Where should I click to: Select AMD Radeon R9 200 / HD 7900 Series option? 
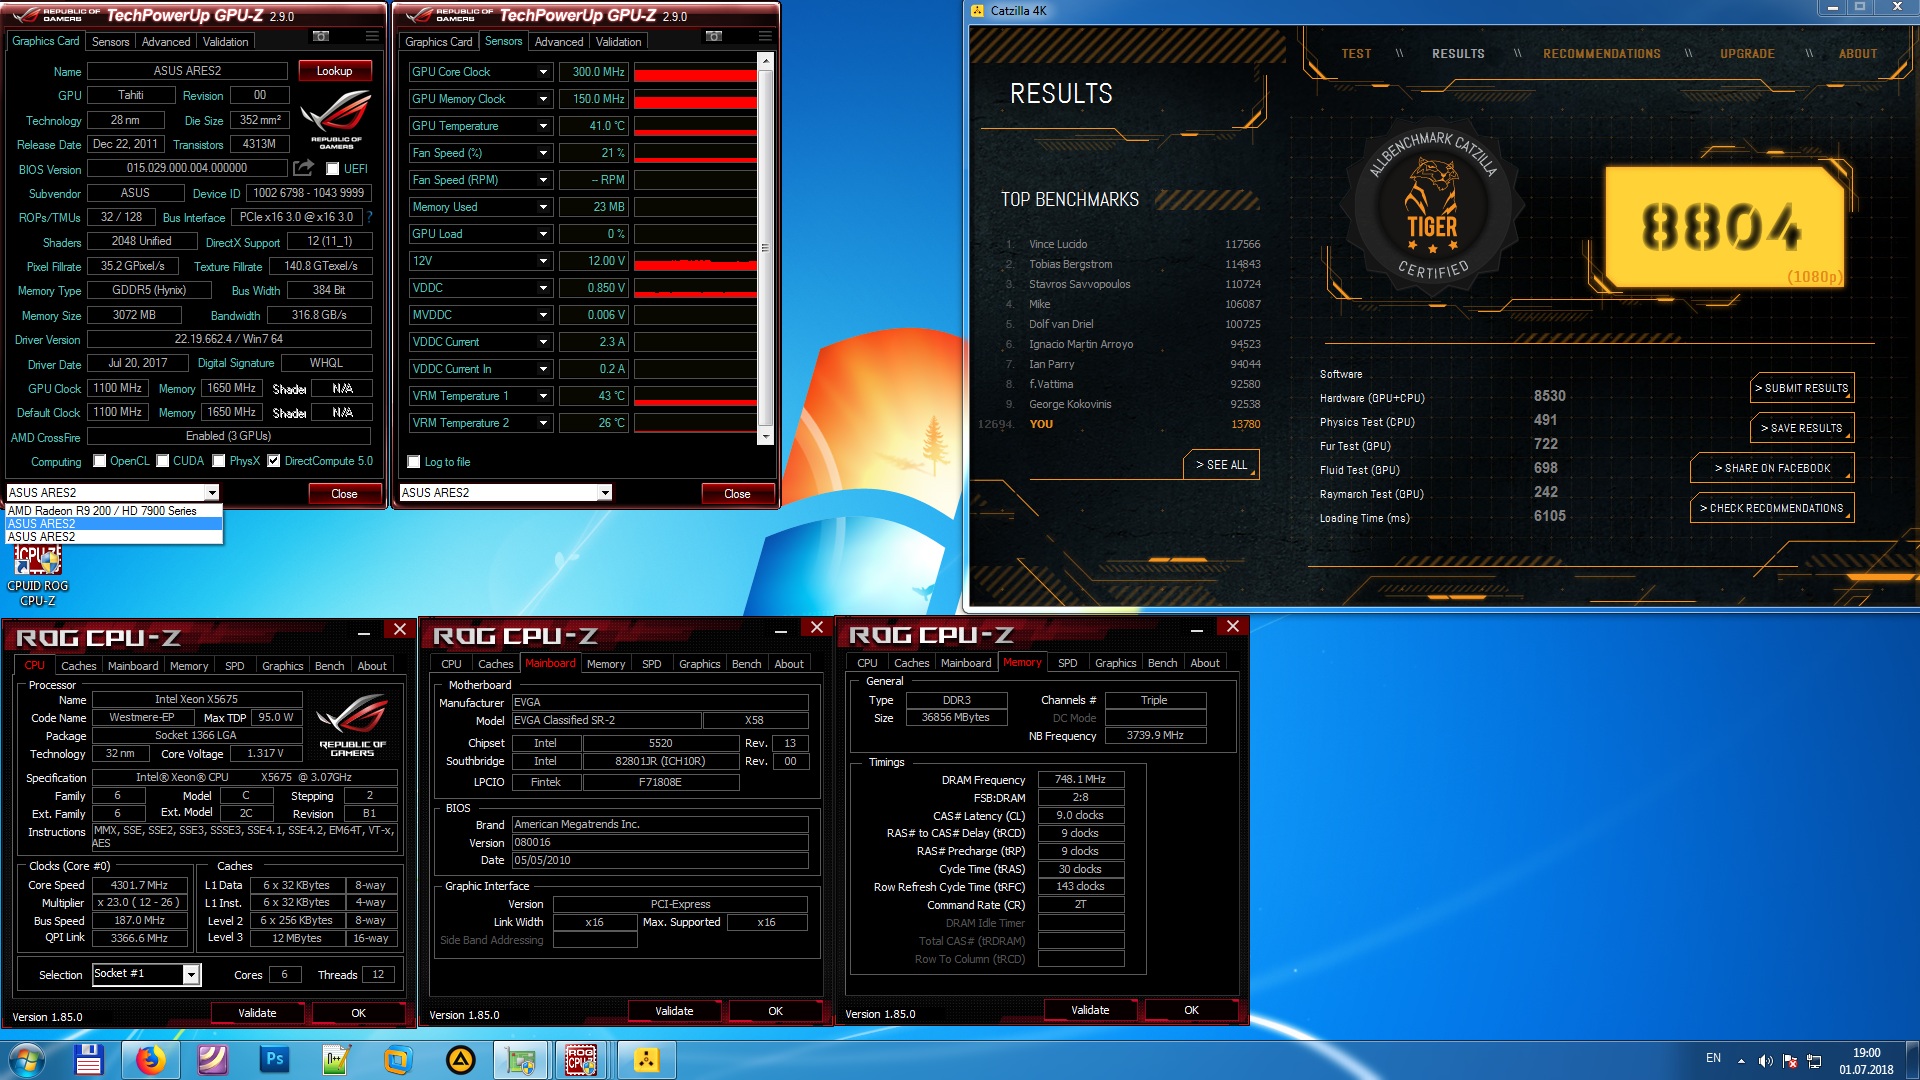pos(114,510)
